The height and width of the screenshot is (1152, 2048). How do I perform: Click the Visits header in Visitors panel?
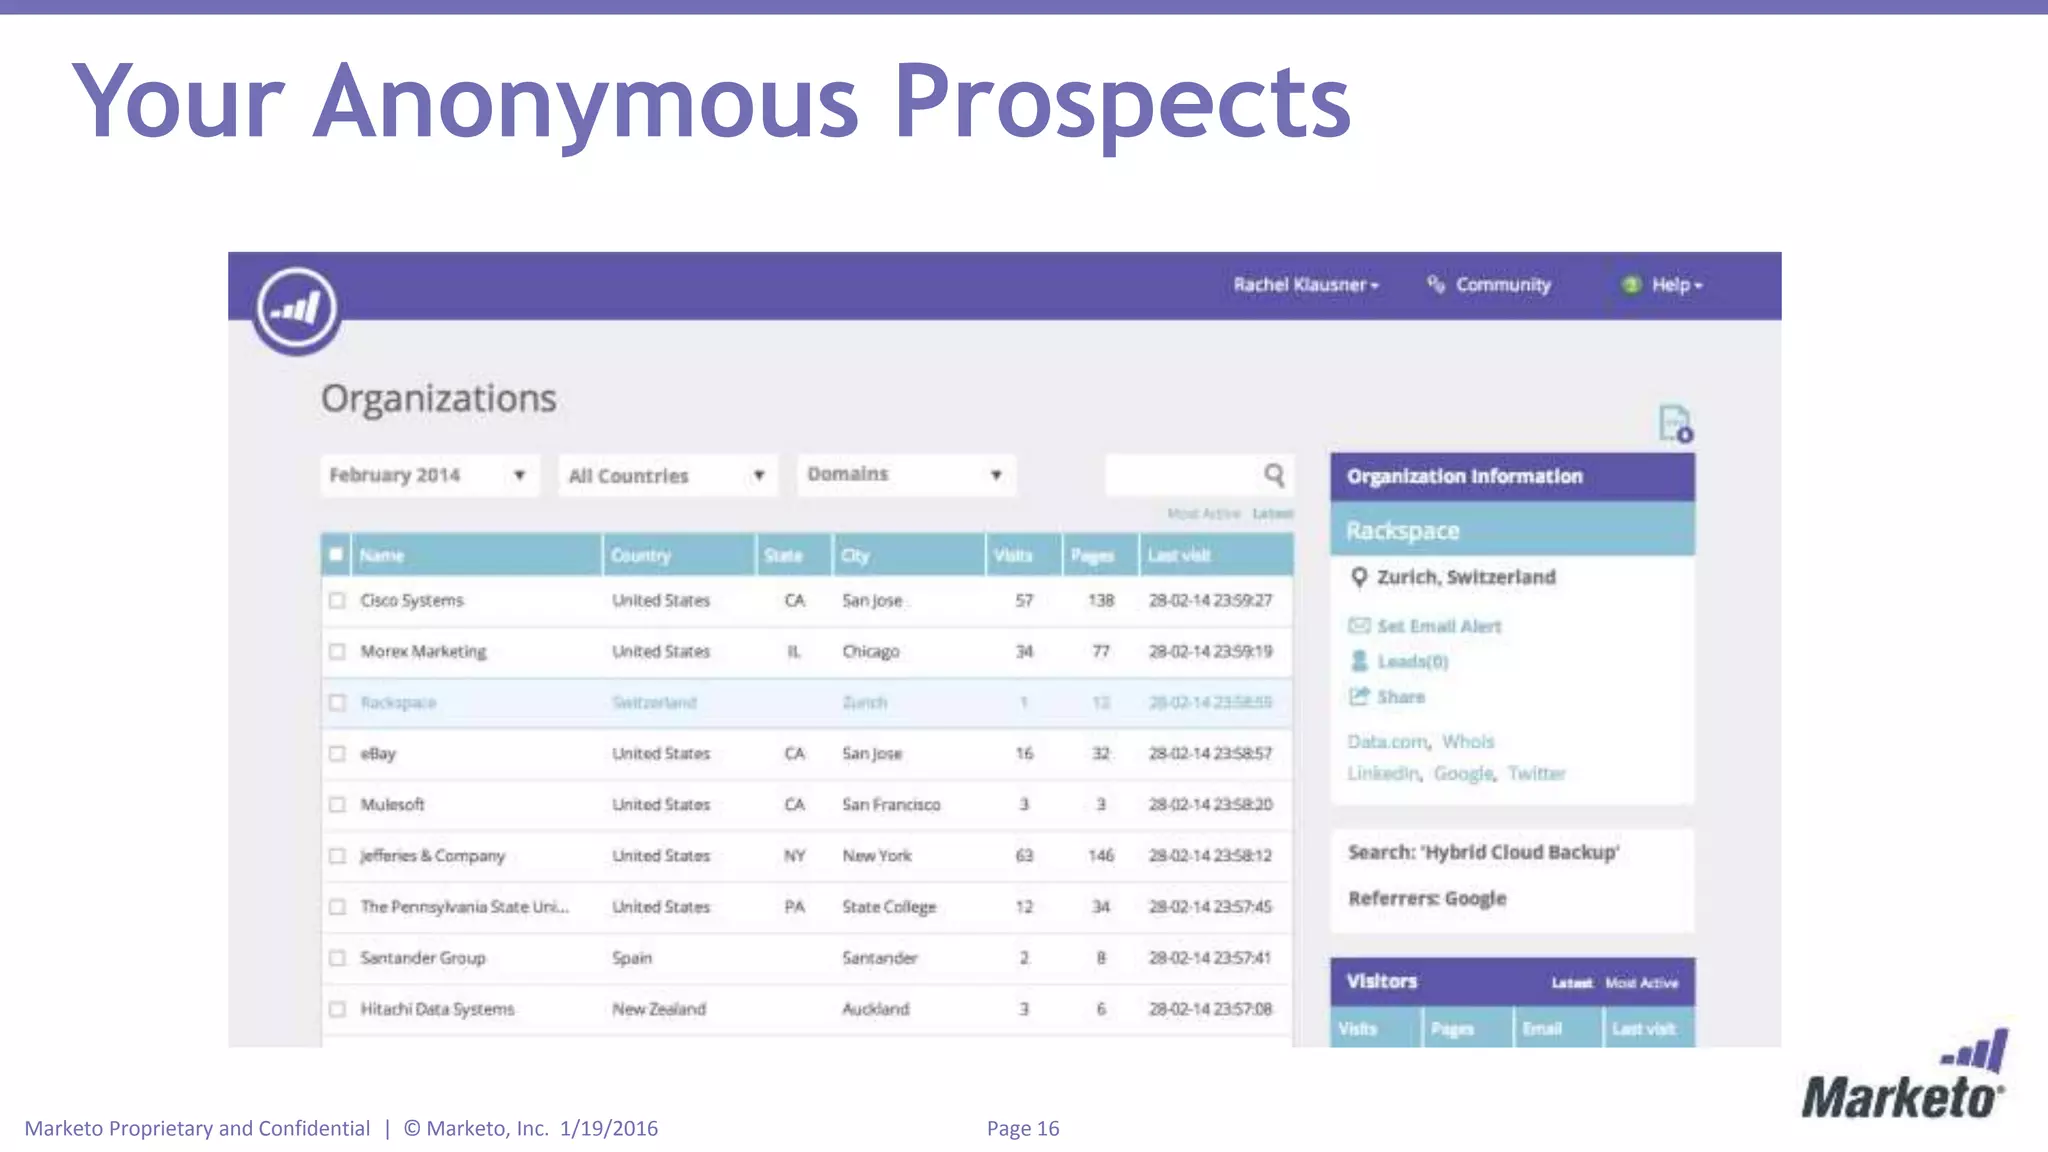click(x=1376, y=1029)
